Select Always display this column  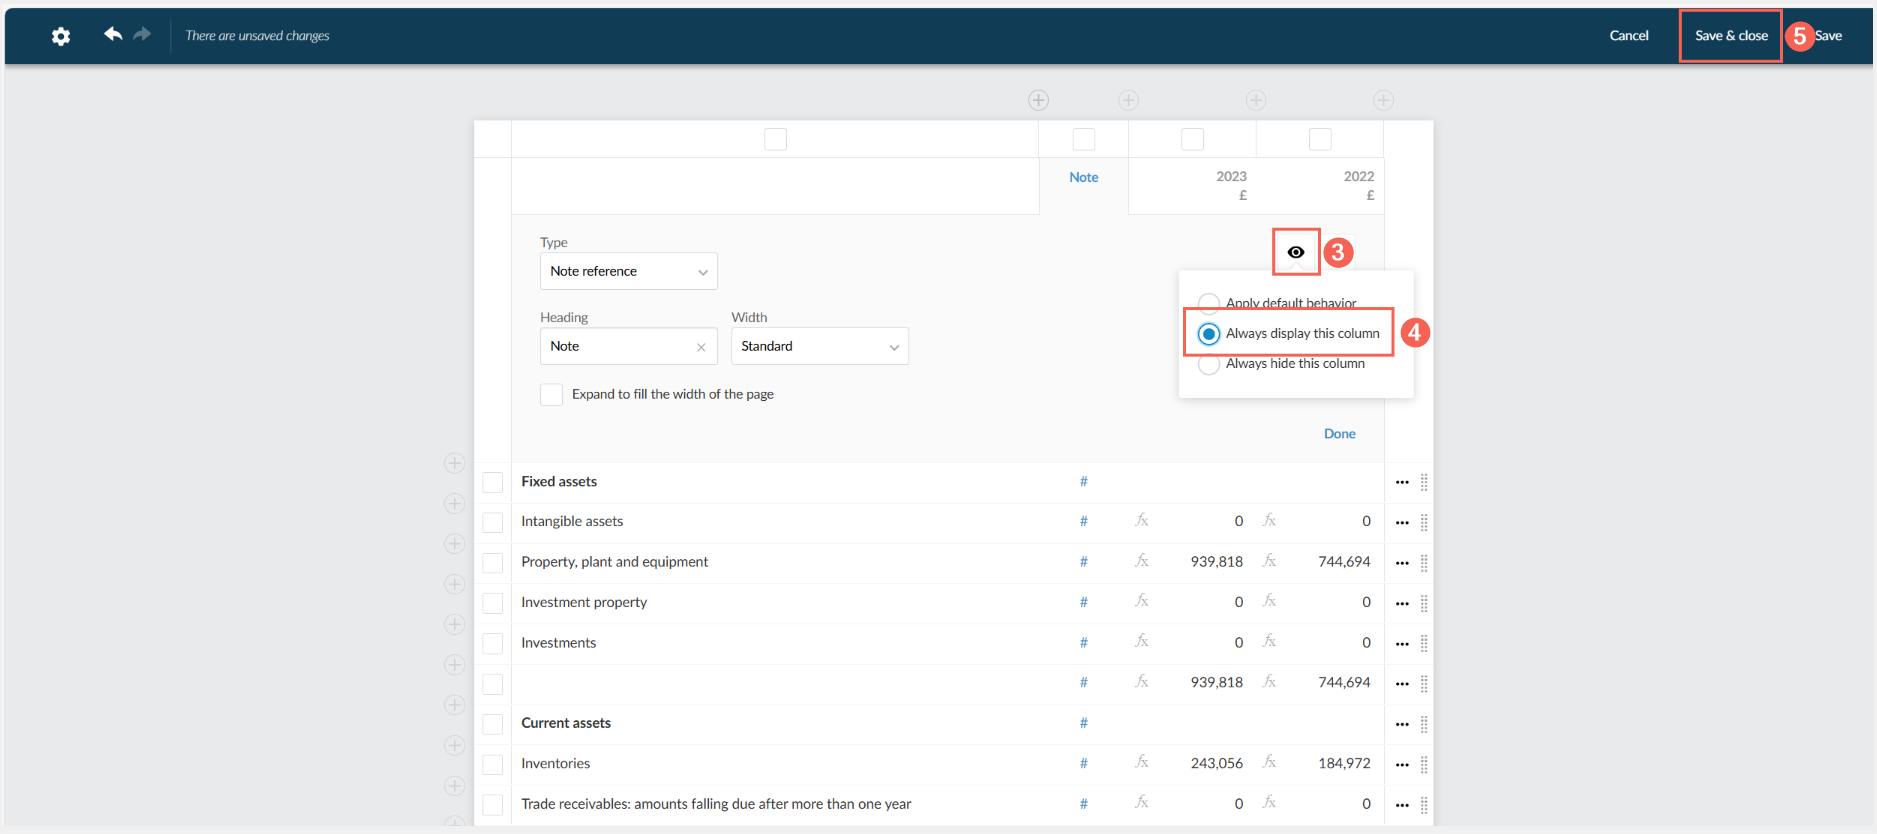1209,334
